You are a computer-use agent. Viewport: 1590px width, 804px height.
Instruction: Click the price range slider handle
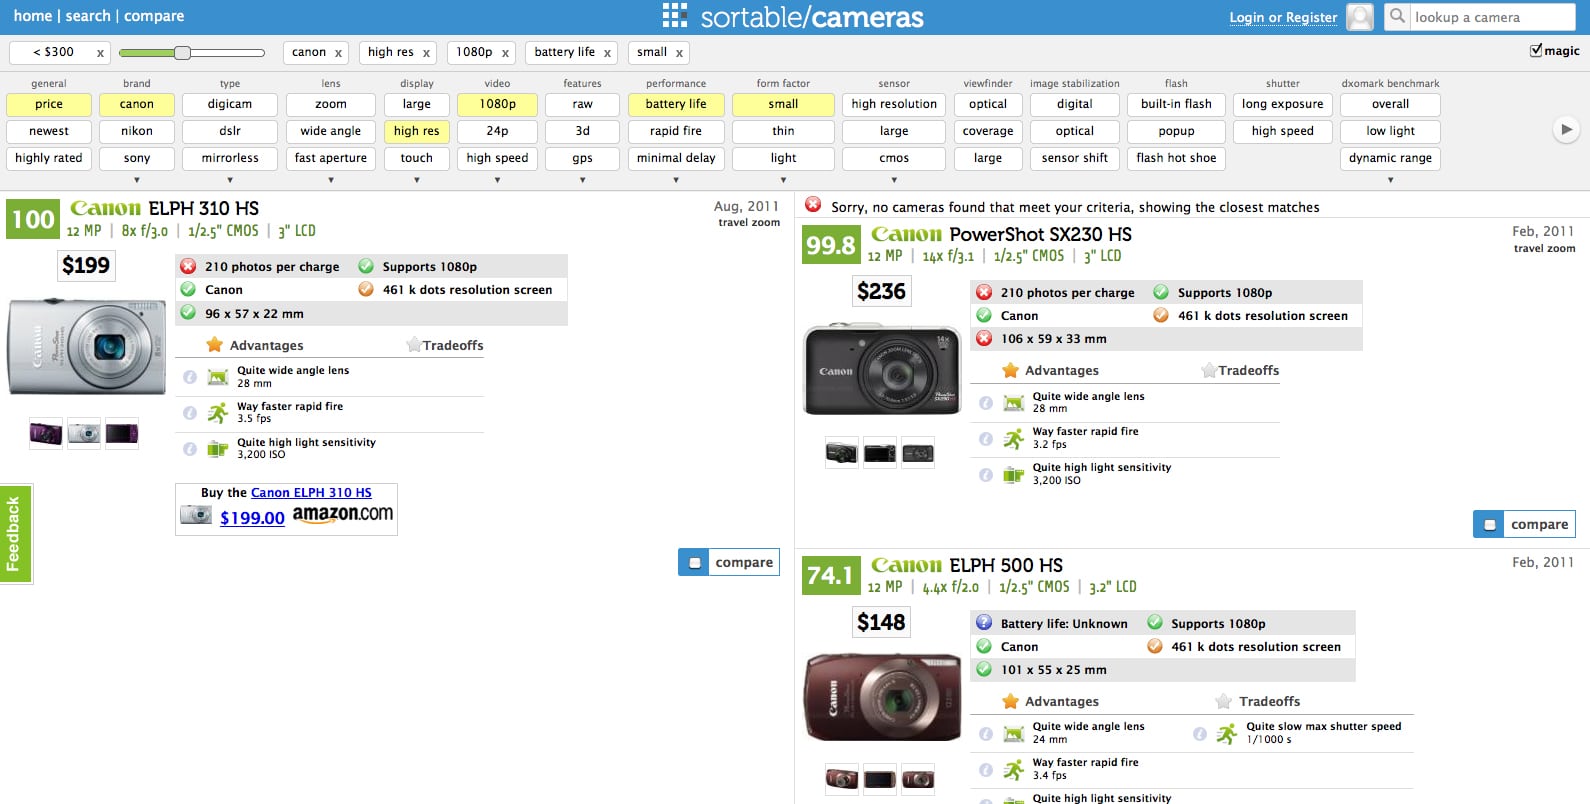point(182,53)
